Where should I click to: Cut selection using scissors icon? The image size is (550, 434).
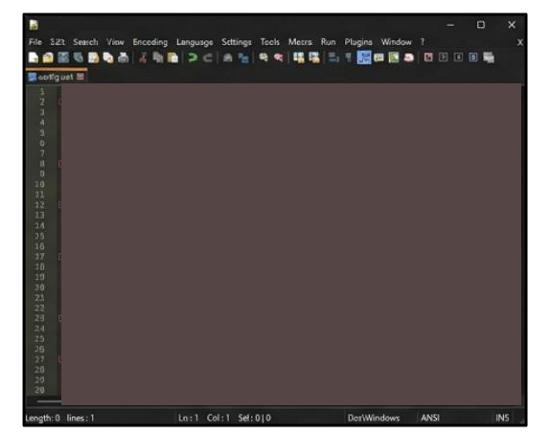143,58
